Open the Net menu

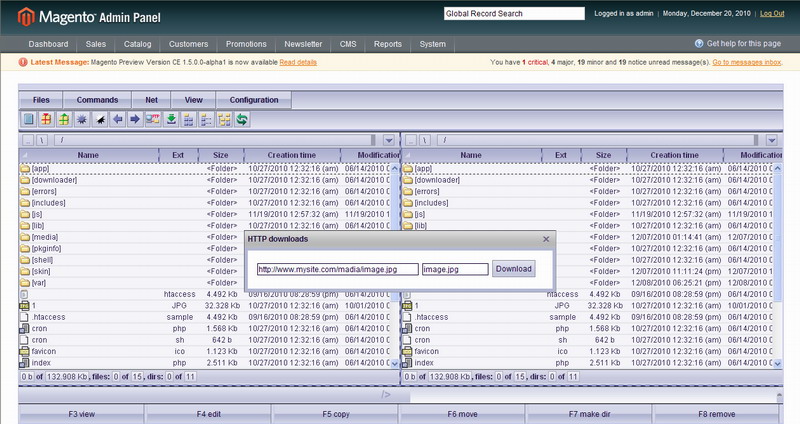coord(152,100)
